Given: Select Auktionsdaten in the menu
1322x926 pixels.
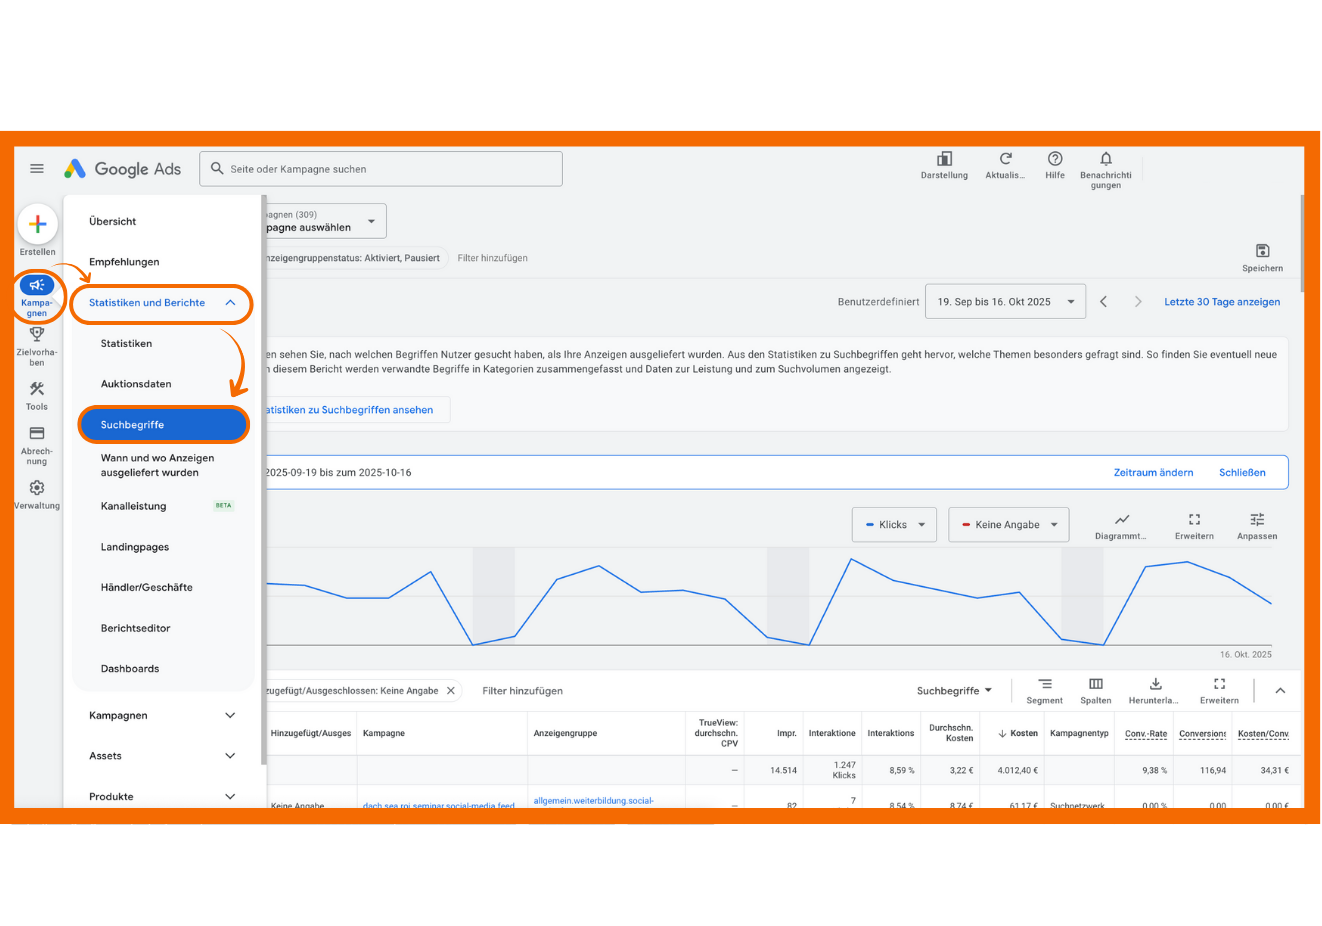Looking at the screenshot, I should pos(136,384).
